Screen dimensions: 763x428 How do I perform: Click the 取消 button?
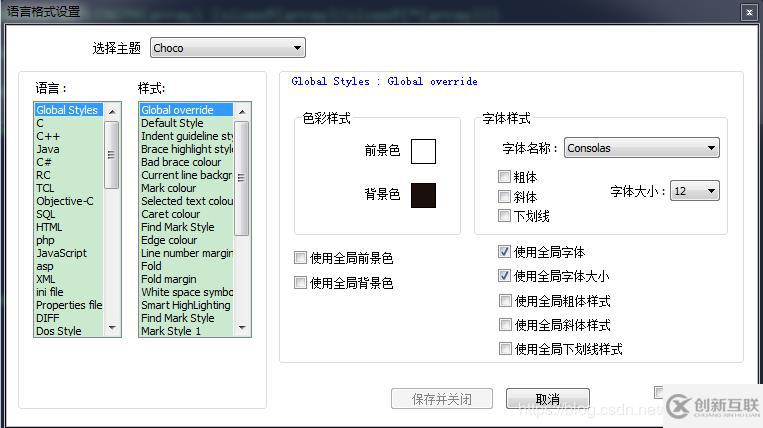[548, 399]
